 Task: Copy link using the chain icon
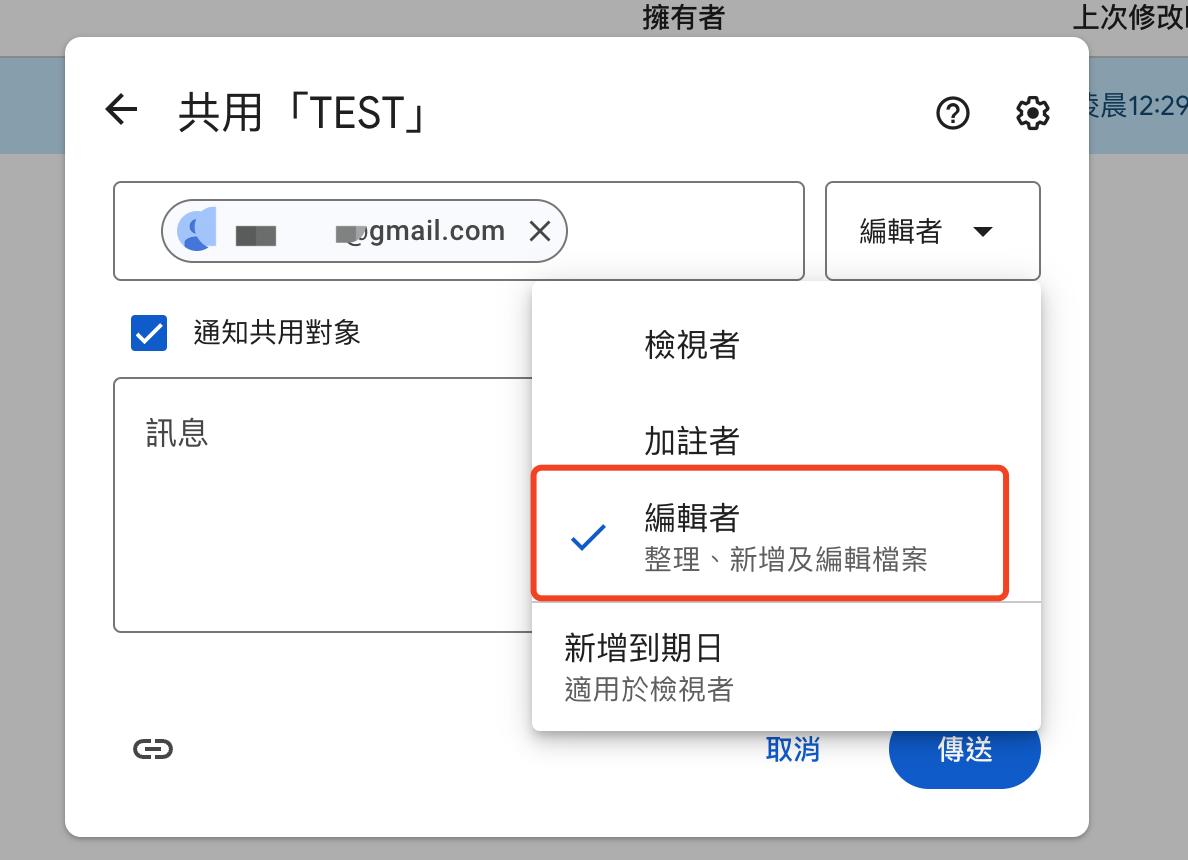153,749
